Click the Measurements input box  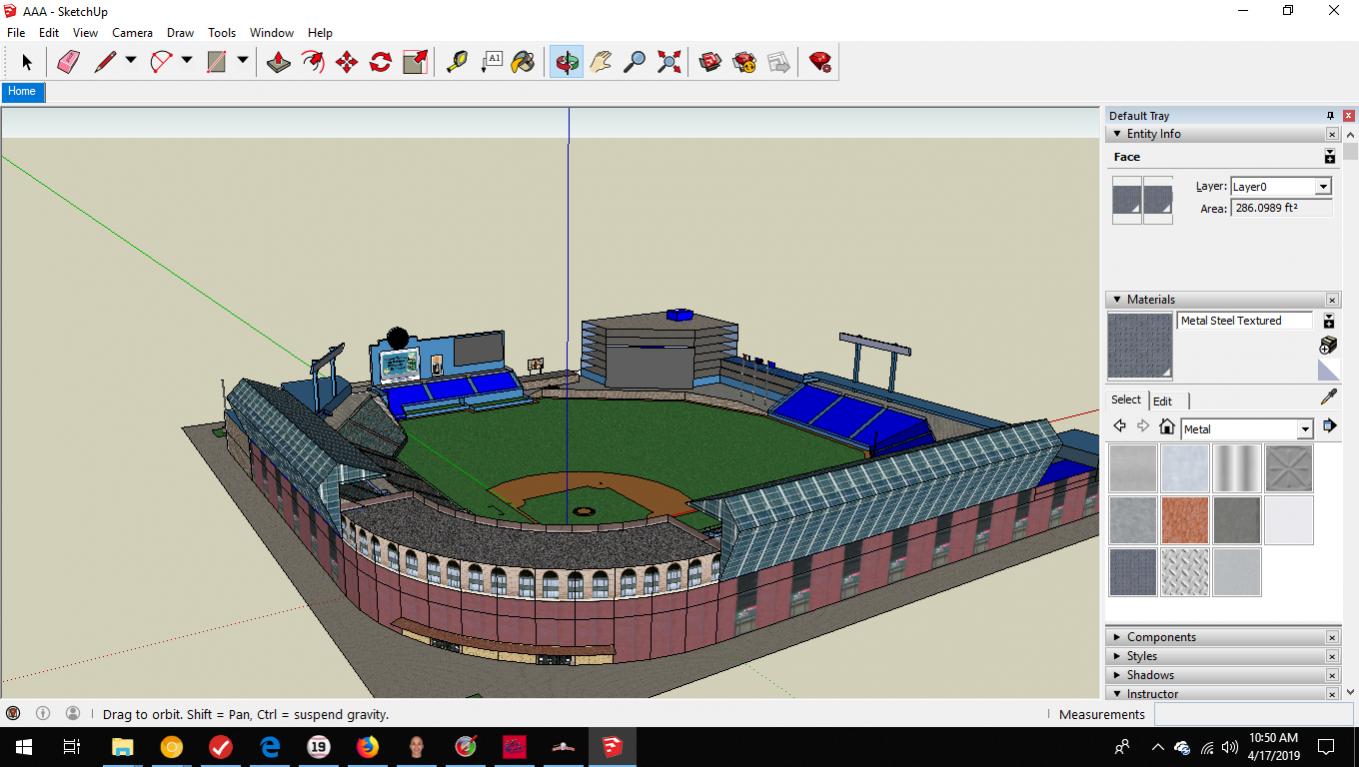(1253, 714)
